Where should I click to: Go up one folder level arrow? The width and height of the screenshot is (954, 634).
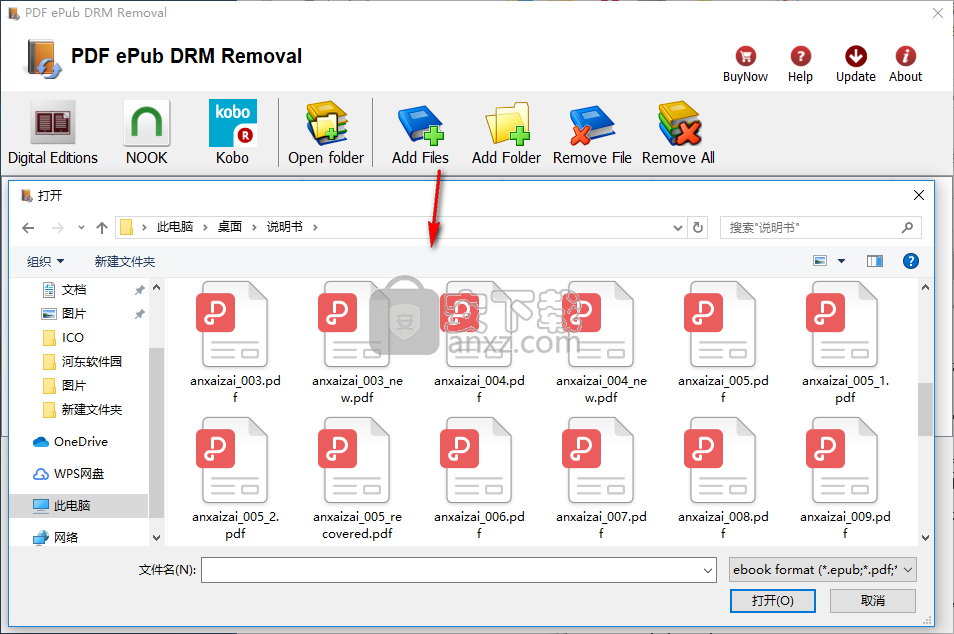point(102,228)
